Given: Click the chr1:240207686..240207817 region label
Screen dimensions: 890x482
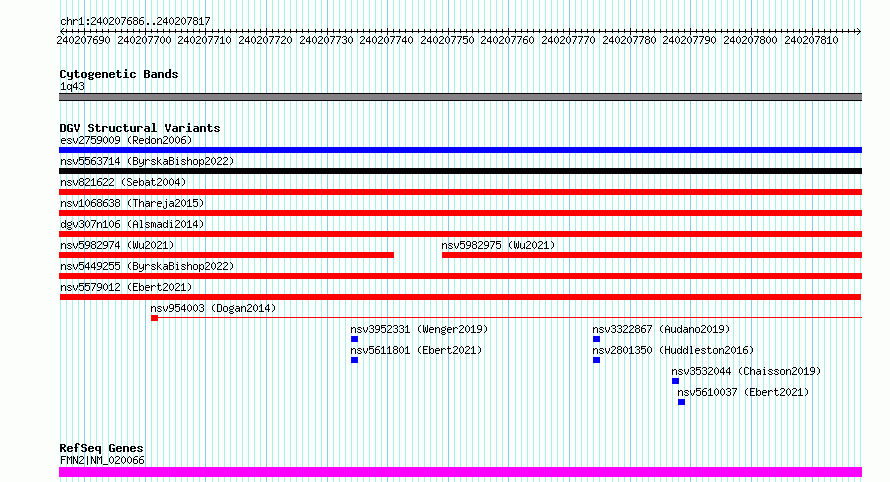Looking at the screenshot, I should coord(135,21).
